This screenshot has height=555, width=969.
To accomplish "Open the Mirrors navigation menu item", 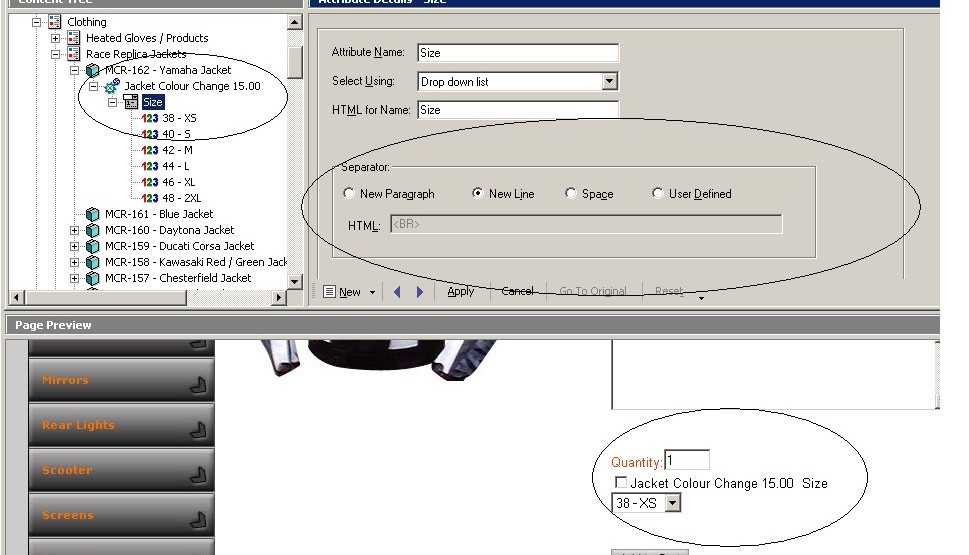I will [121, 380].
